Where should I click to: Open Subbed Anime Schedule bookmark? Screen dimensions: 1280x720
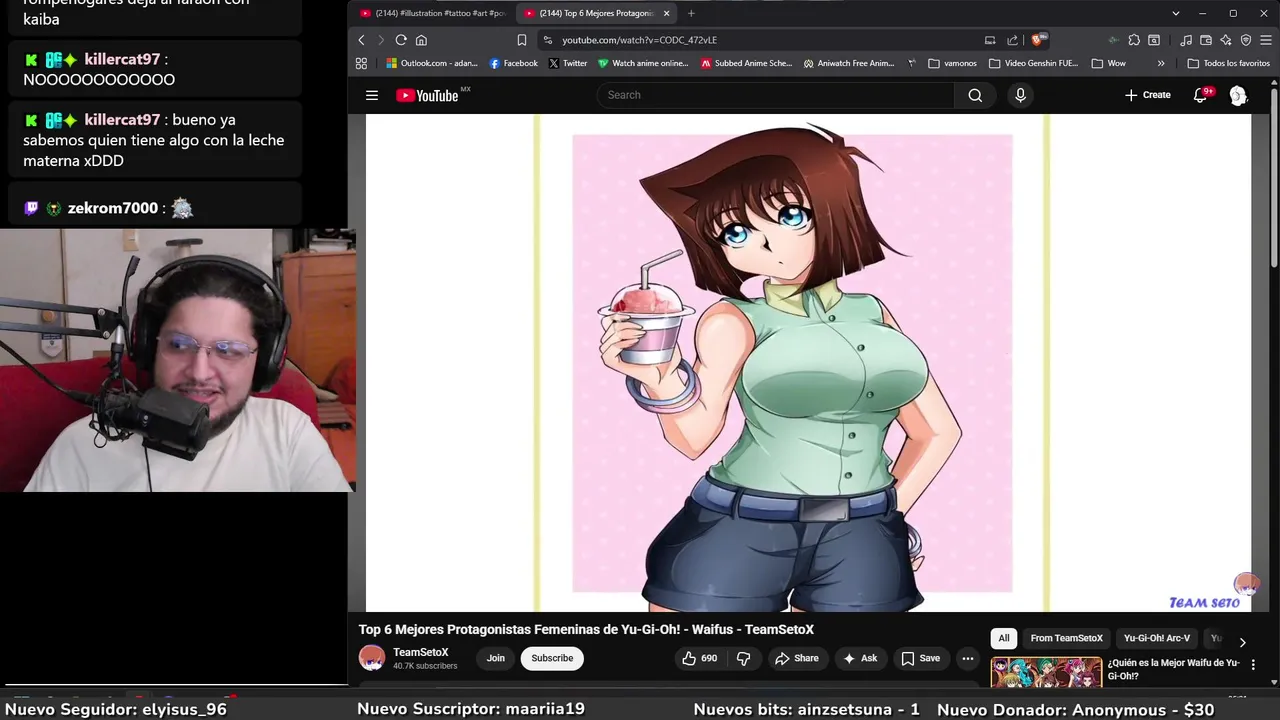pyautogui.click(x=746, y=63)
